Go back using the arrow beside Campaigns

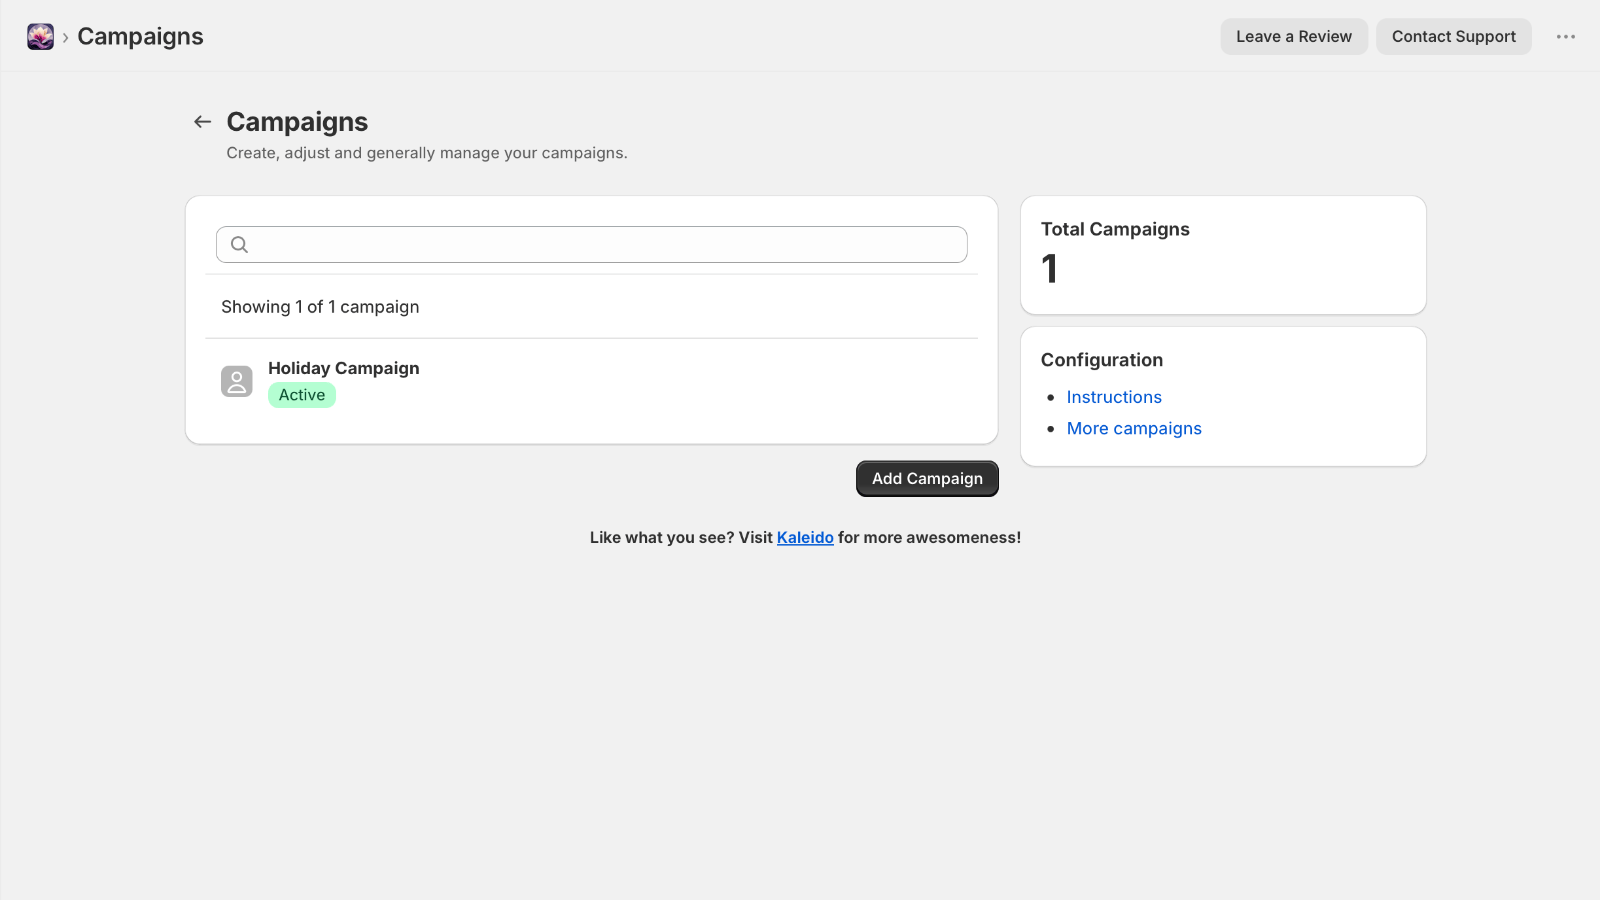pyautogui.click(x=202, y=122)
